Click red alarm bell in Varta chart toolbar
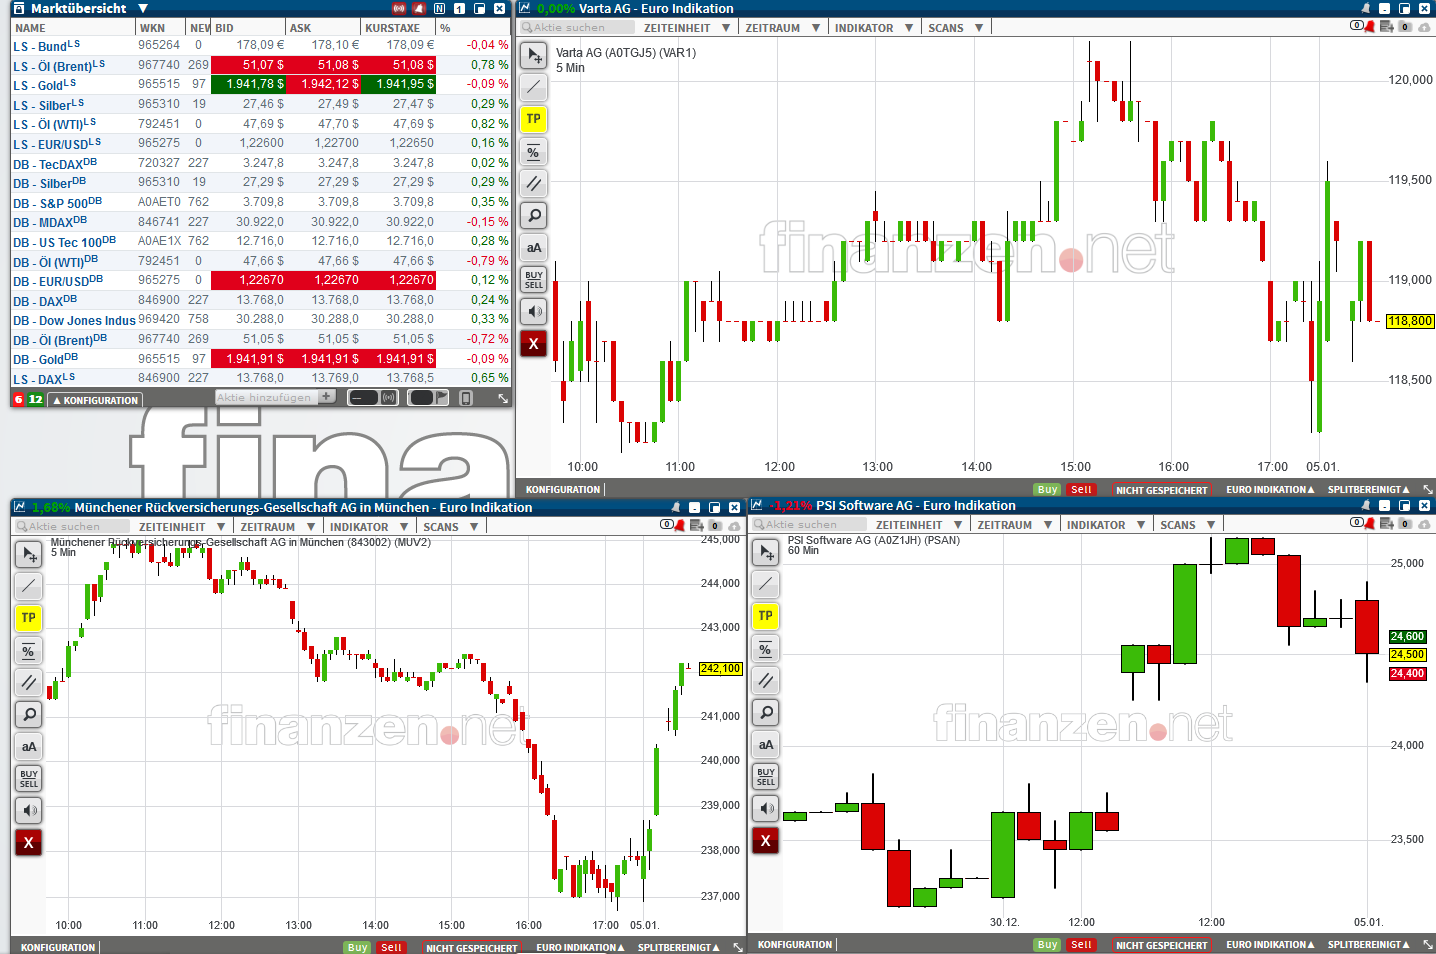The width and height of the screenshot is (1436, 954). click(1370, 26)
